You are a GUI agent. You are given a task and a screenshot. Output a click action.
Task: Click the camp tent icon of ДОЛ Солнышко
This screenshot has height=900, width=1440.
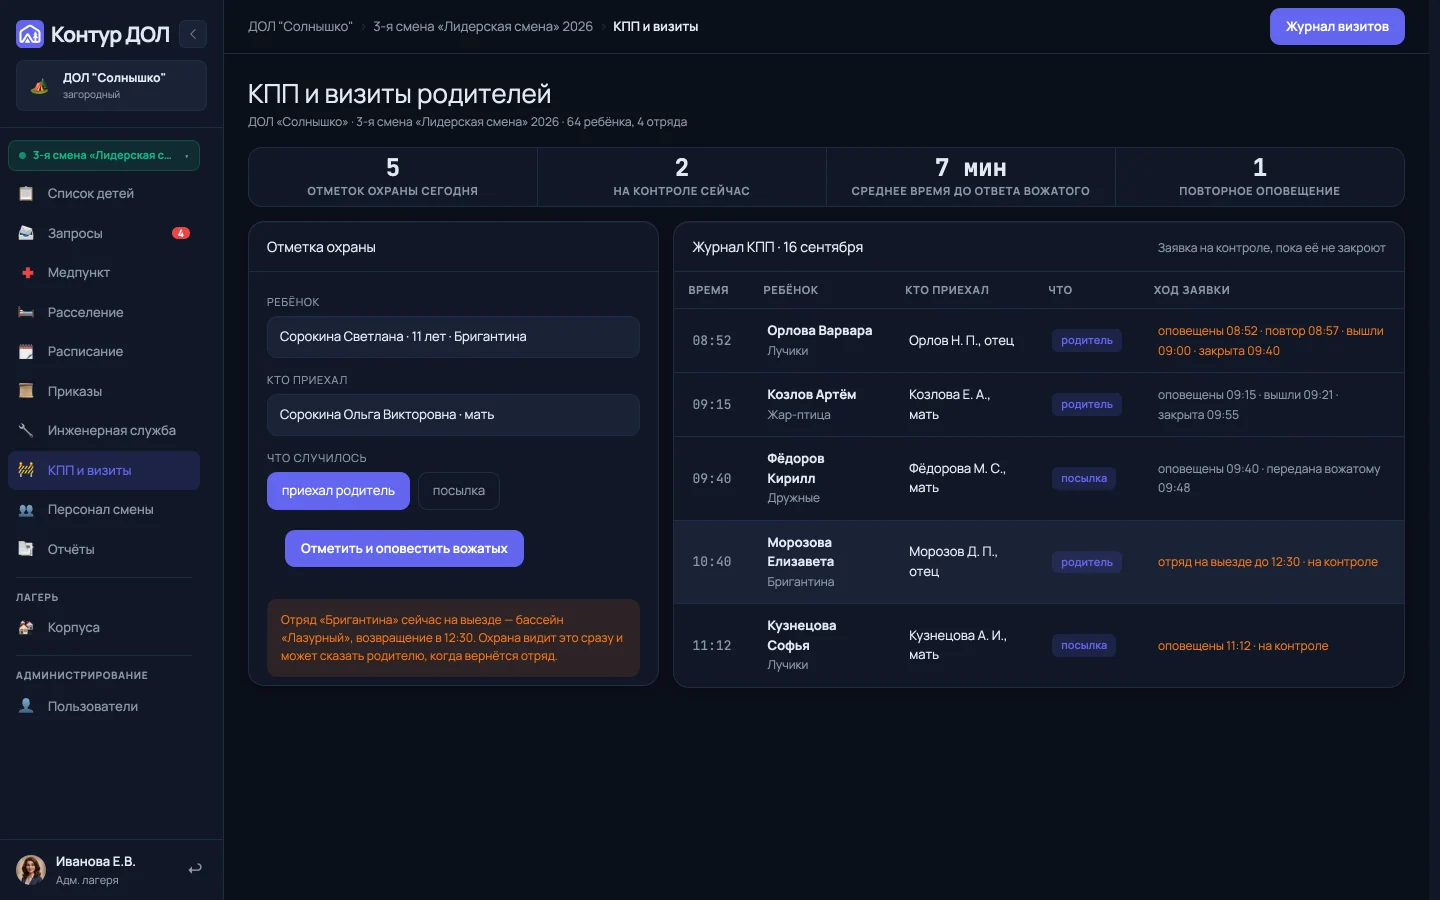40,86
